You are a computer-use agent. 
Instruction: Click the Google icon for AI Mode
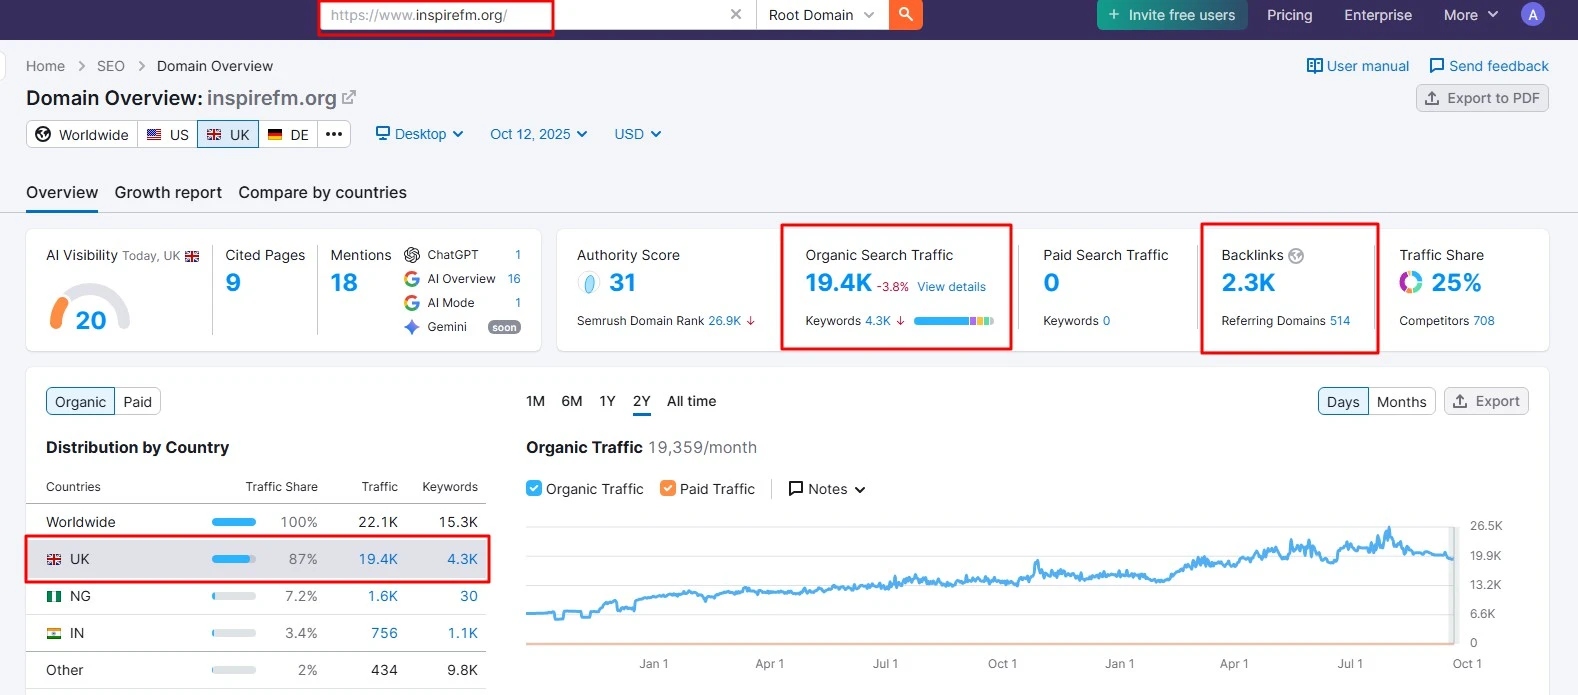point(411,303)
